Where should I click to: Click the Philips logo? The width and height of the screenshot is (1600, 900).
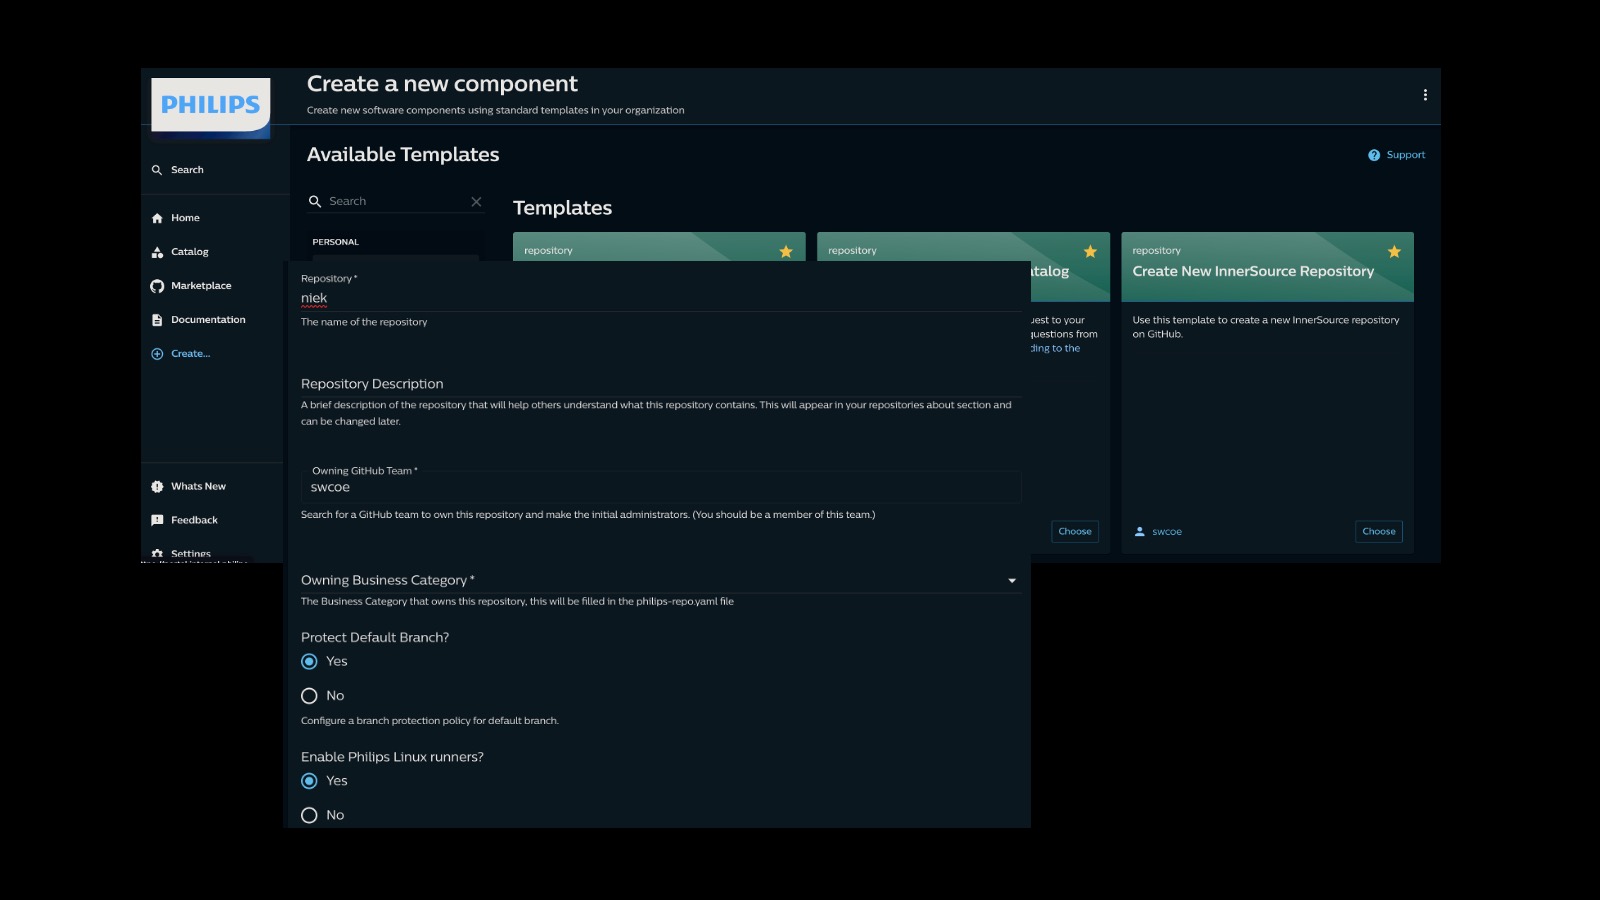(211, 104)
